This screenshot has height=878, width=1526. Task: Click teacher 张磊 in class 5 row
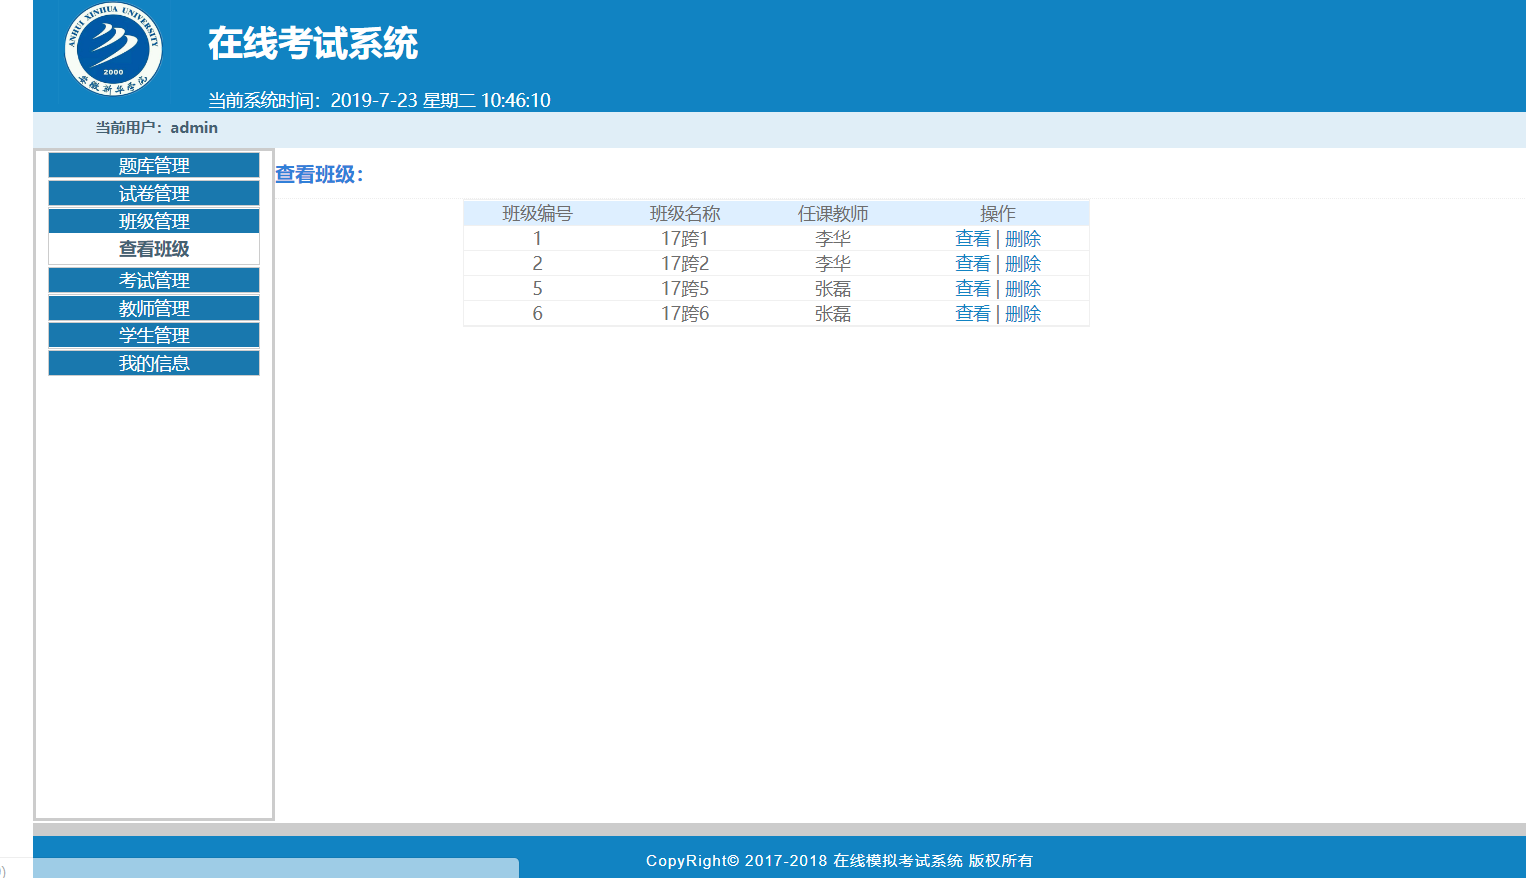click(x=833, y=289)
